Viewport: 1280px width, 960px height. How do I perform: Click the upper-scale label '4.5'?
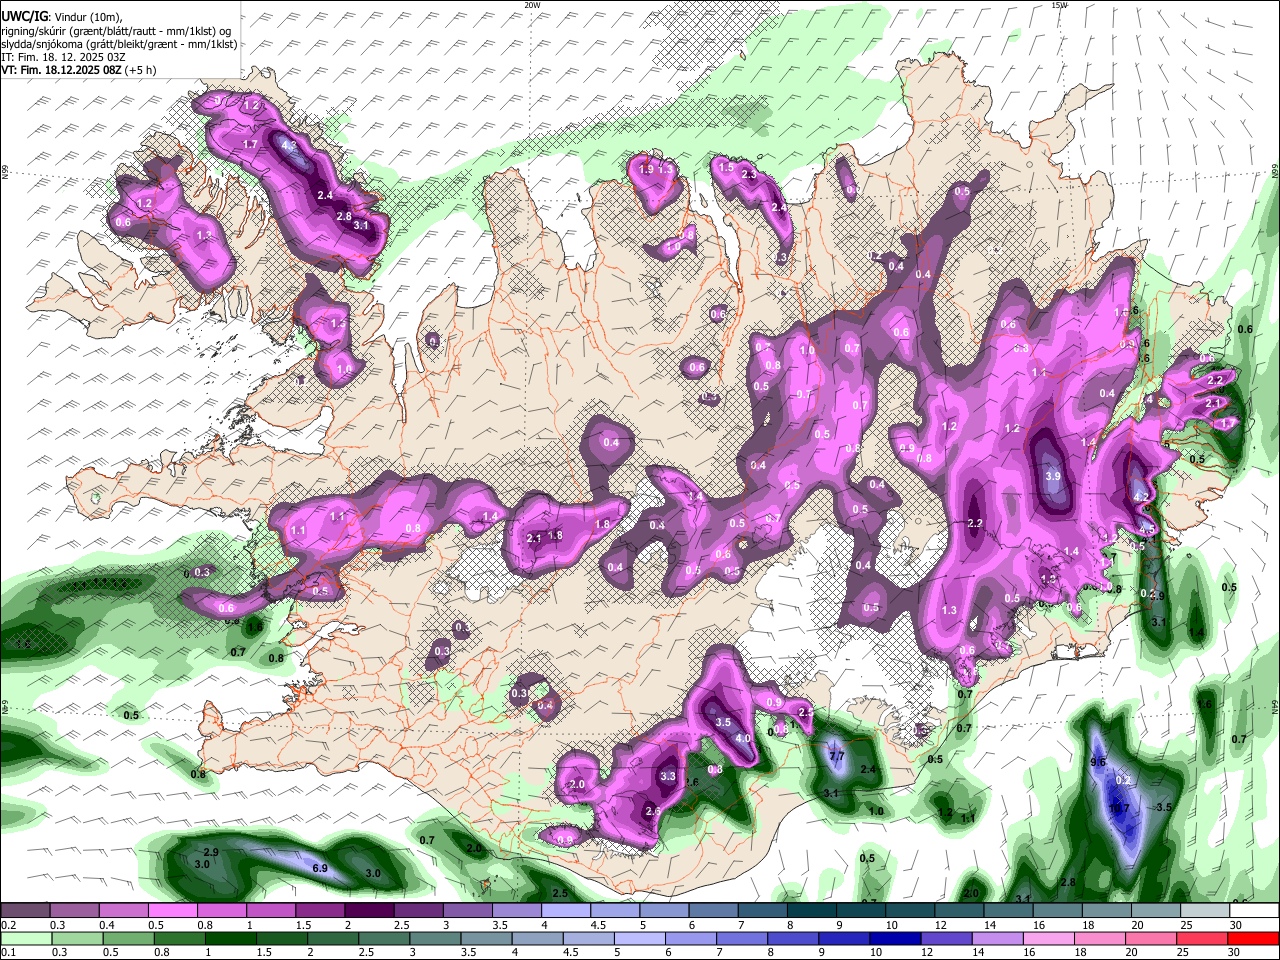(598, 925)
